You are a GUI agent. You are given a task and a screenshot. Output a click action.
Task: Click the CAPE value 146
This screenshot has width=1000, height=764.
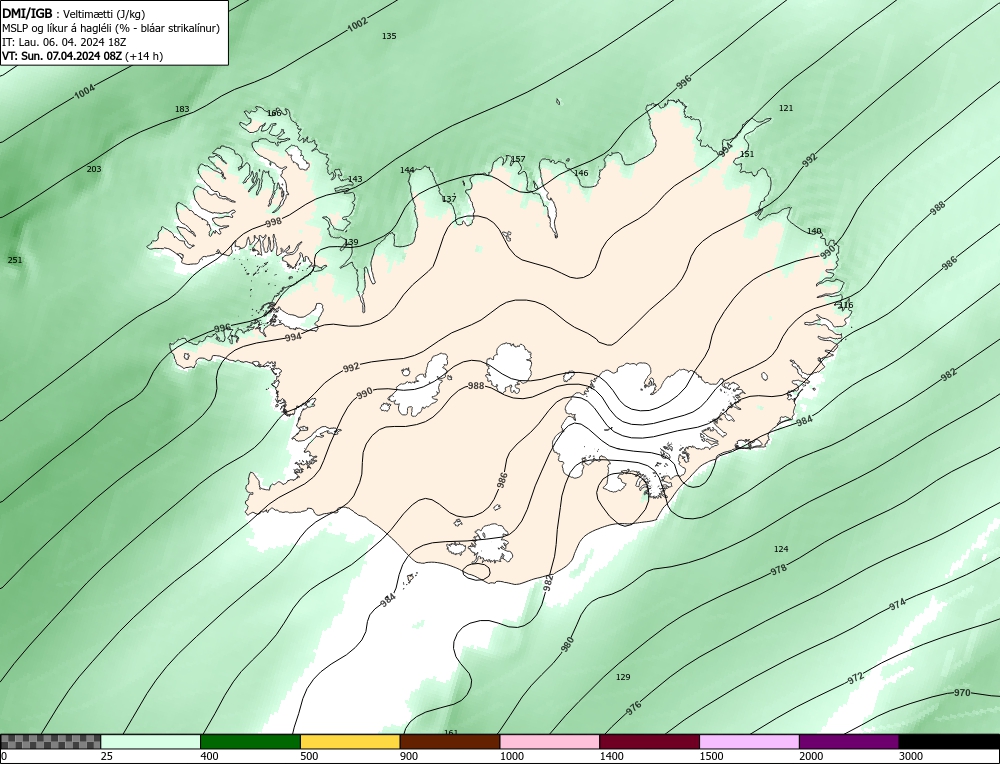tap(581, 173)
